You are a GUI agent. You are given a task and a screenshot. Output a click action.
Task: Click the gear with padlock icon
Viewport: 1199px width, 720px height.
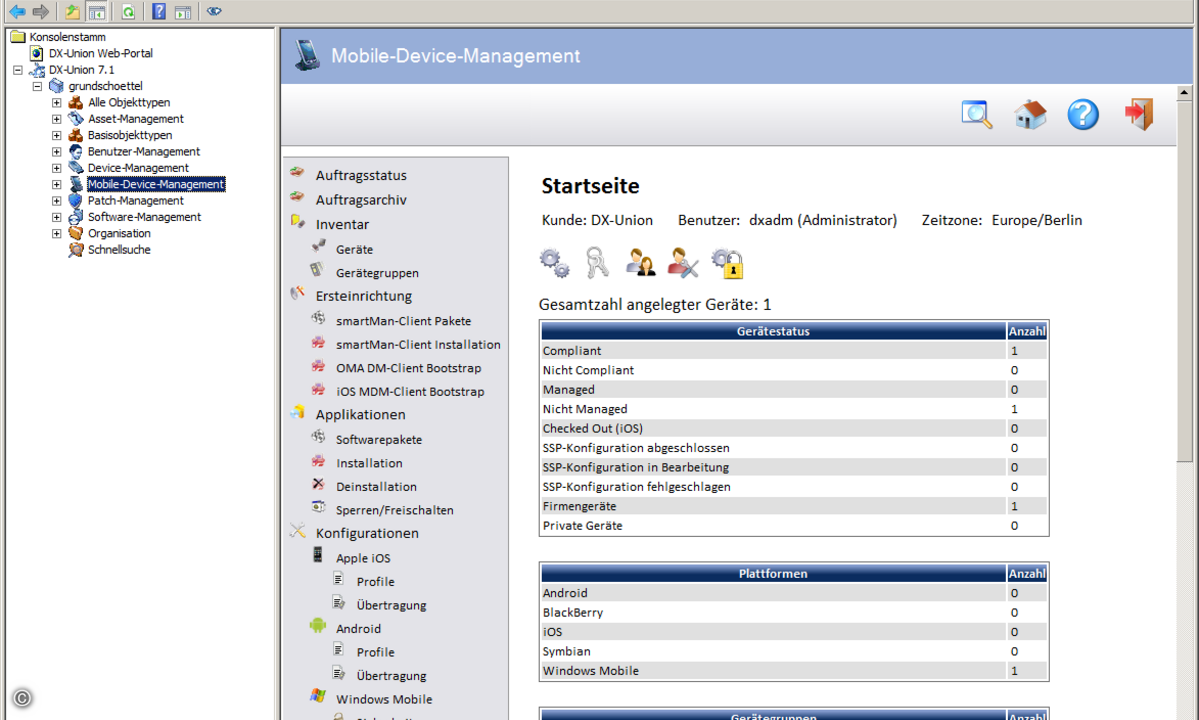point(727,264)
